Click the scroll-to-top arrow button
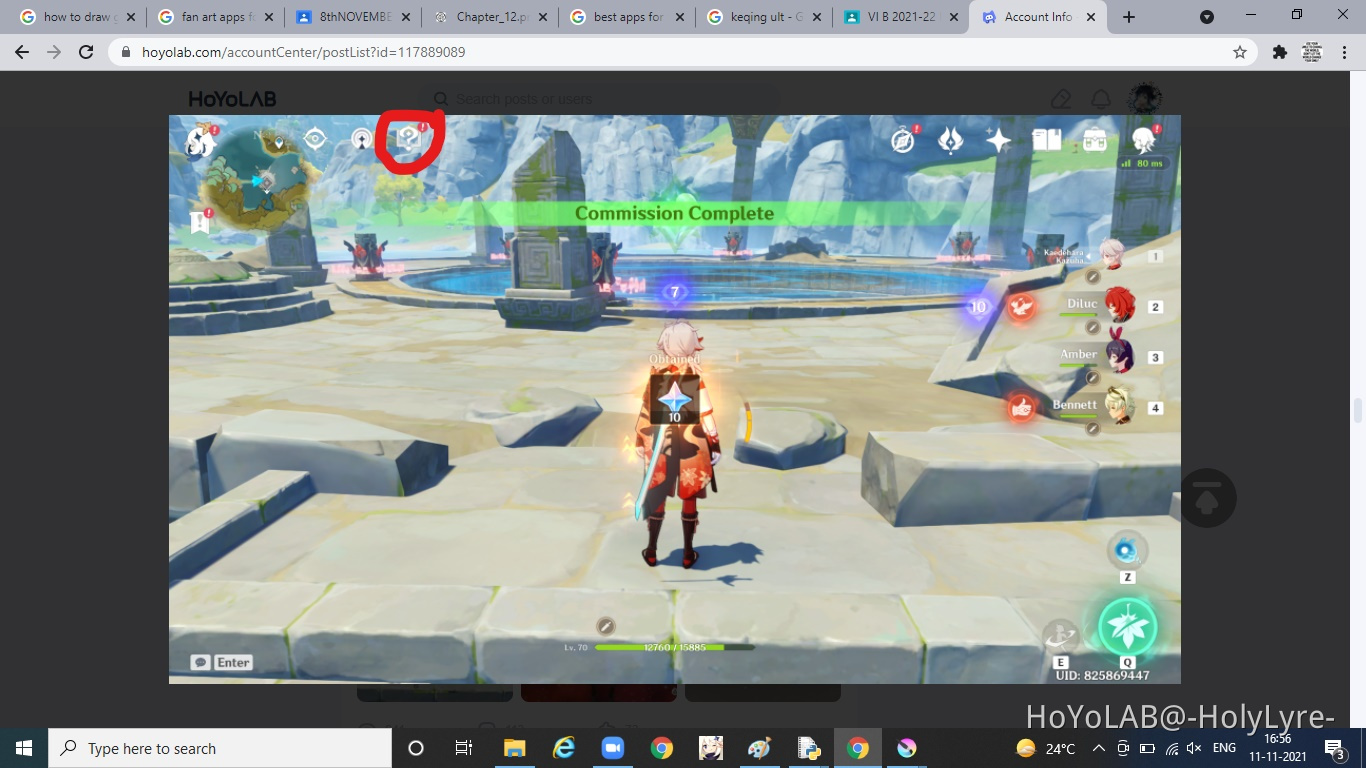The image size is (1366, 768). tap(1207, 498)
